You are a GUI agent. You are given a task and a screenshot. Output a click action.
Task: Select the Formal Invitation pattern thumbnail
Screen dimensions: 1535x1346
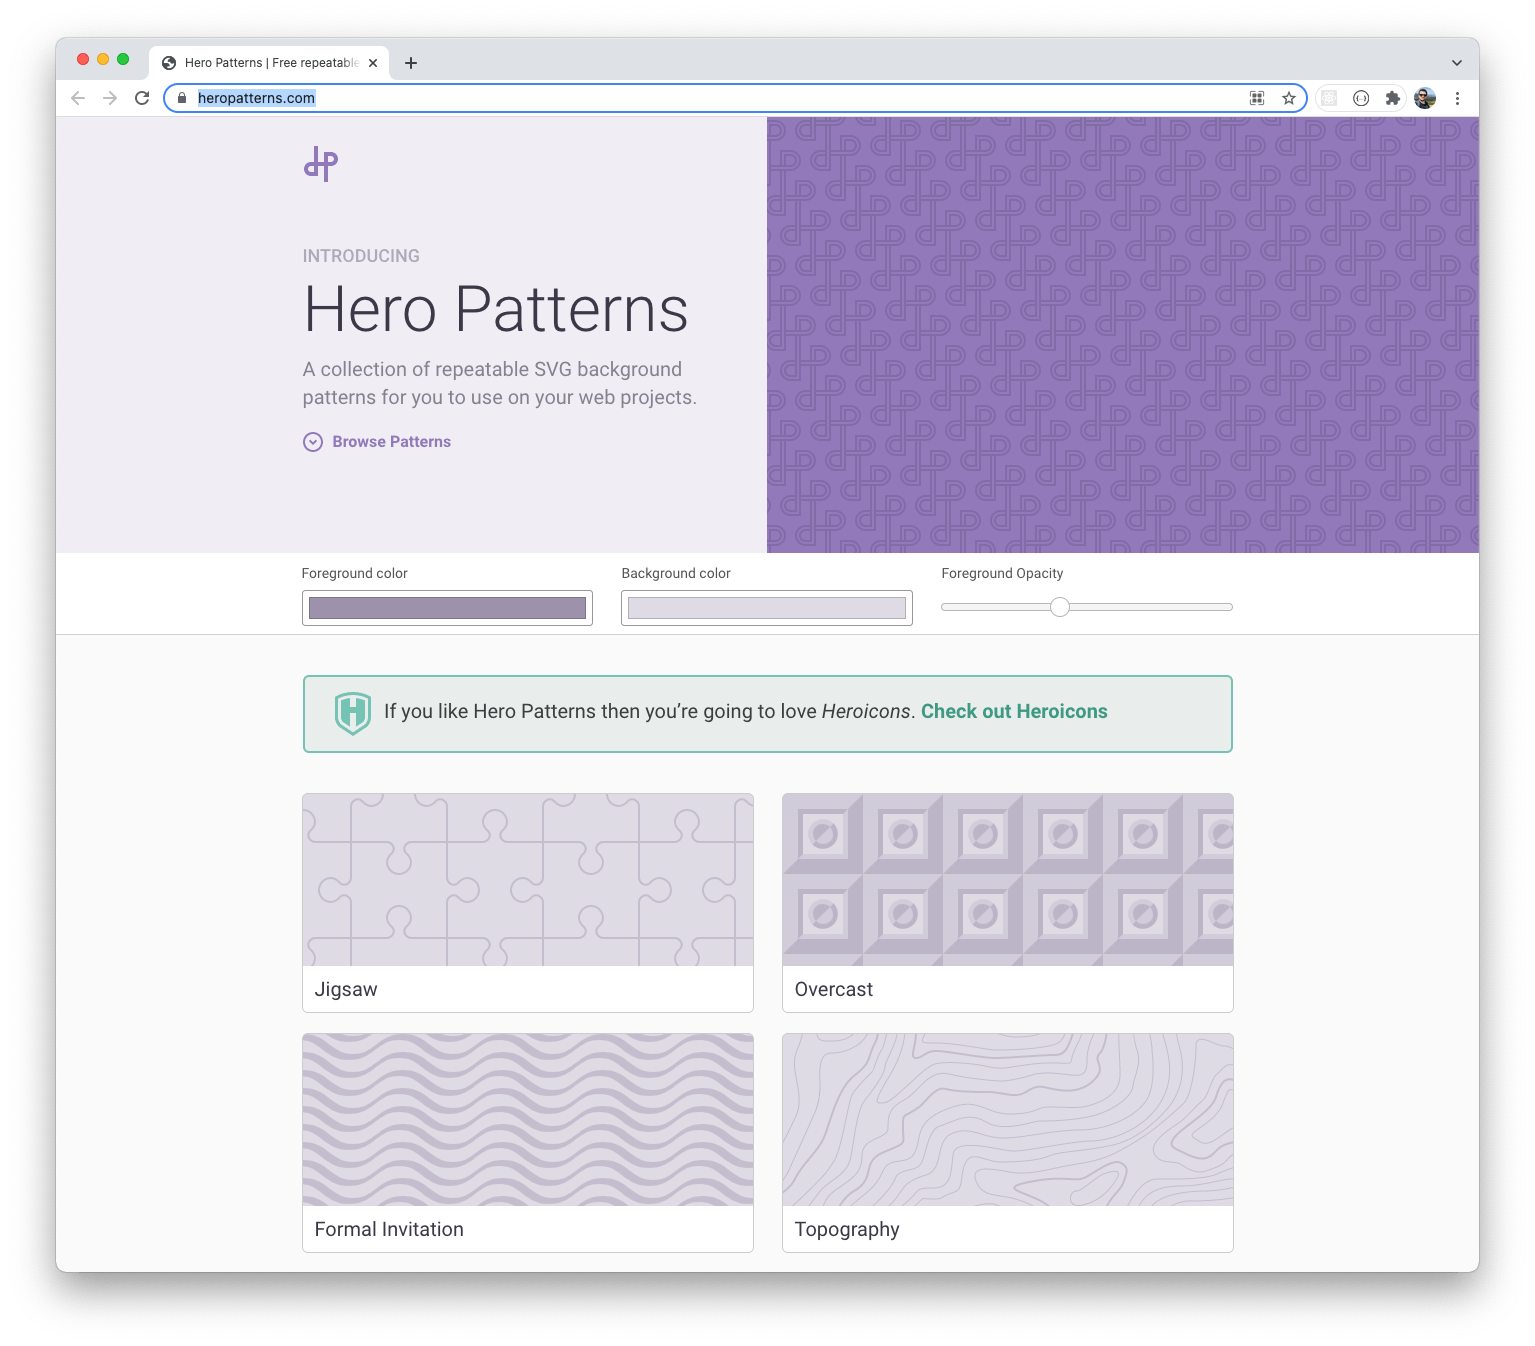coord(528,1120)
